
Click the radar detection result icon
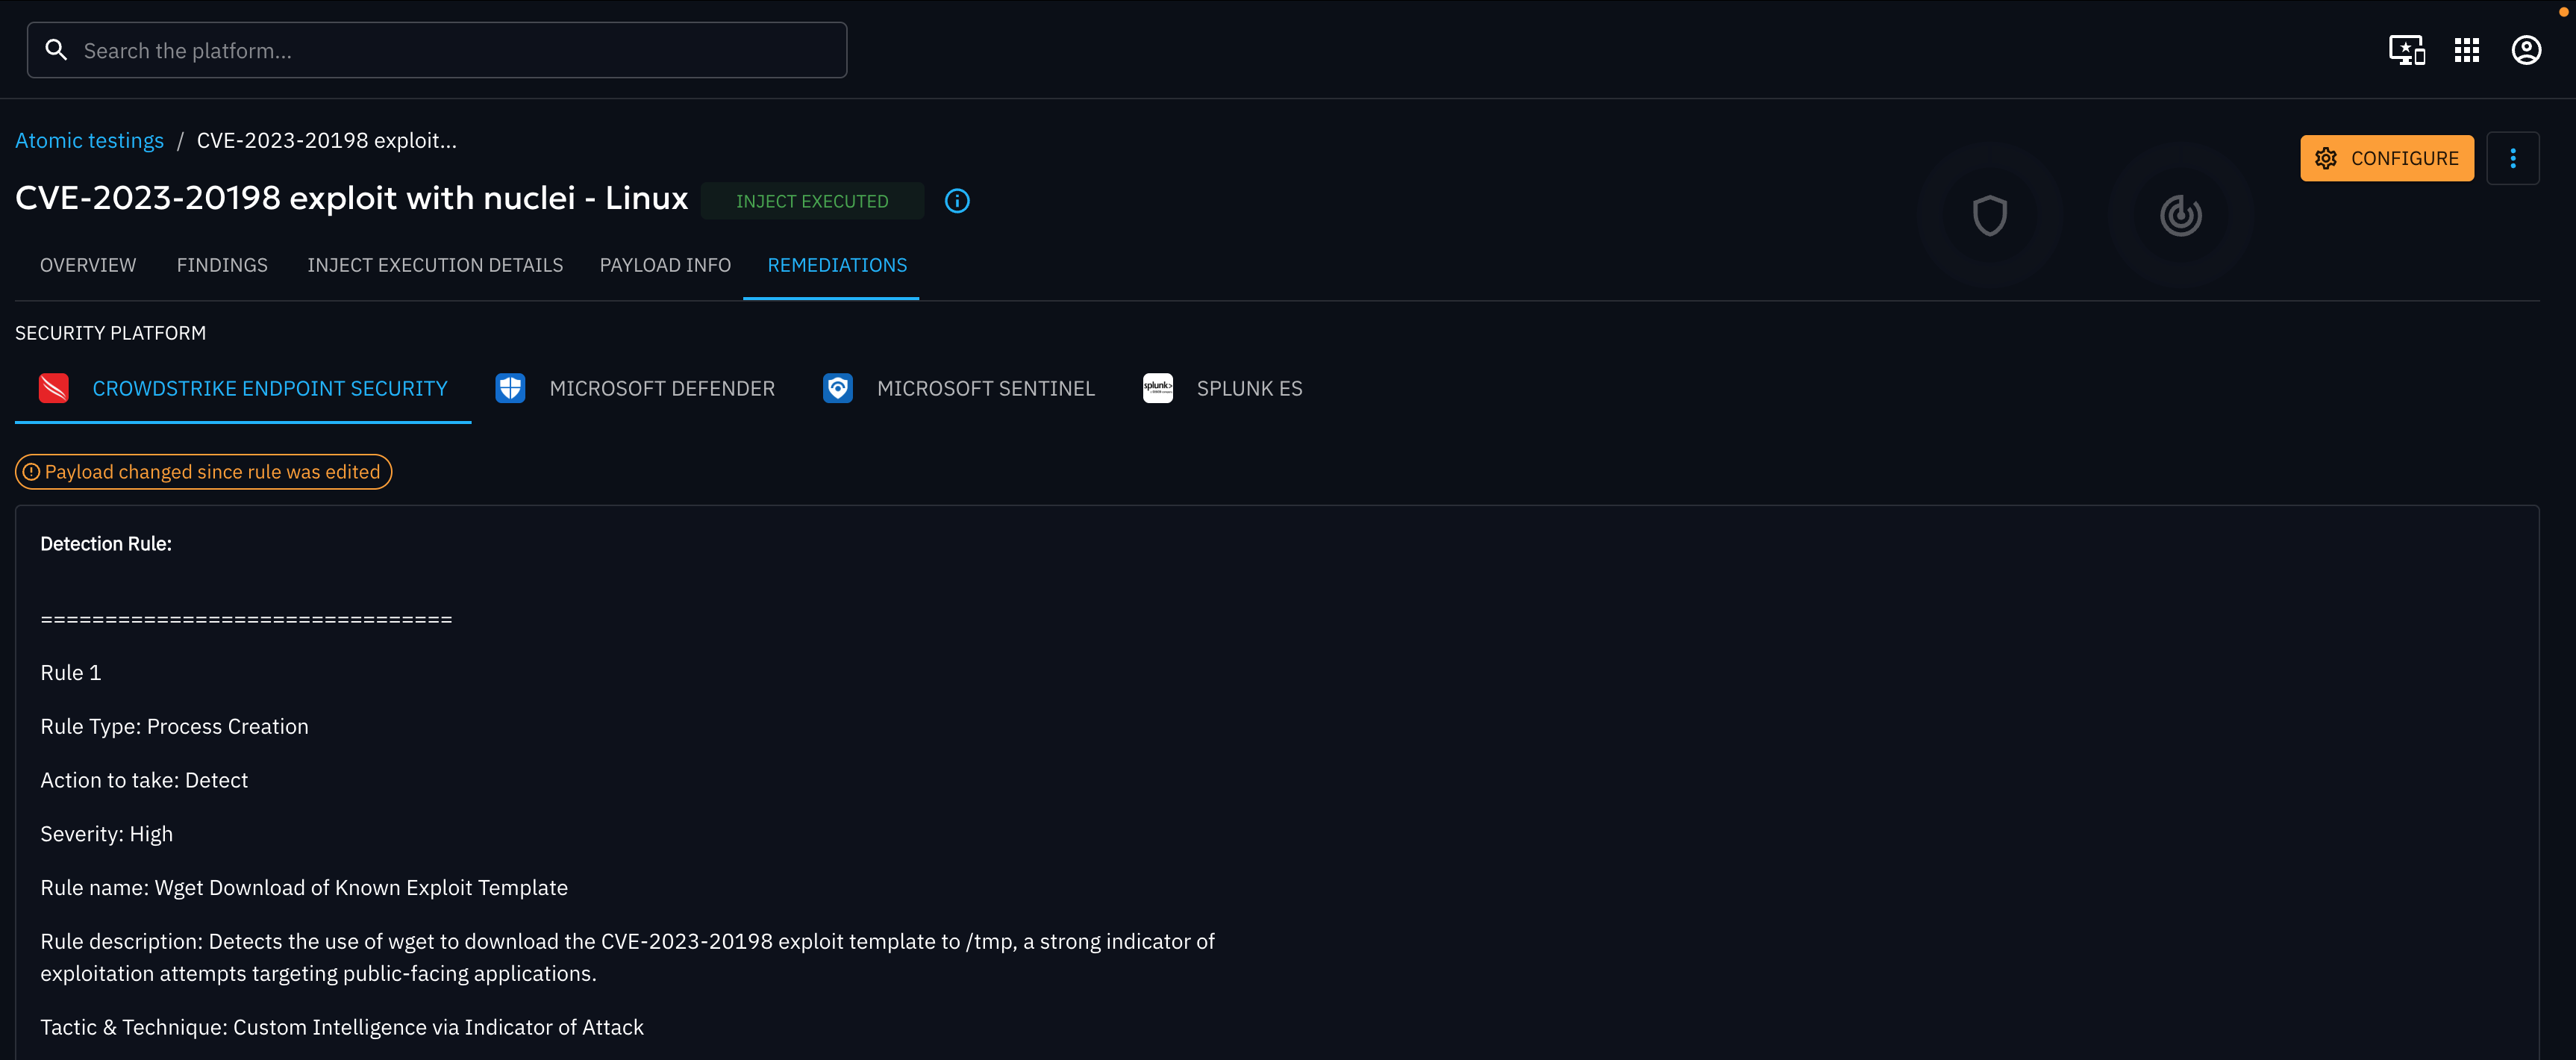[x=2180, y=215]
